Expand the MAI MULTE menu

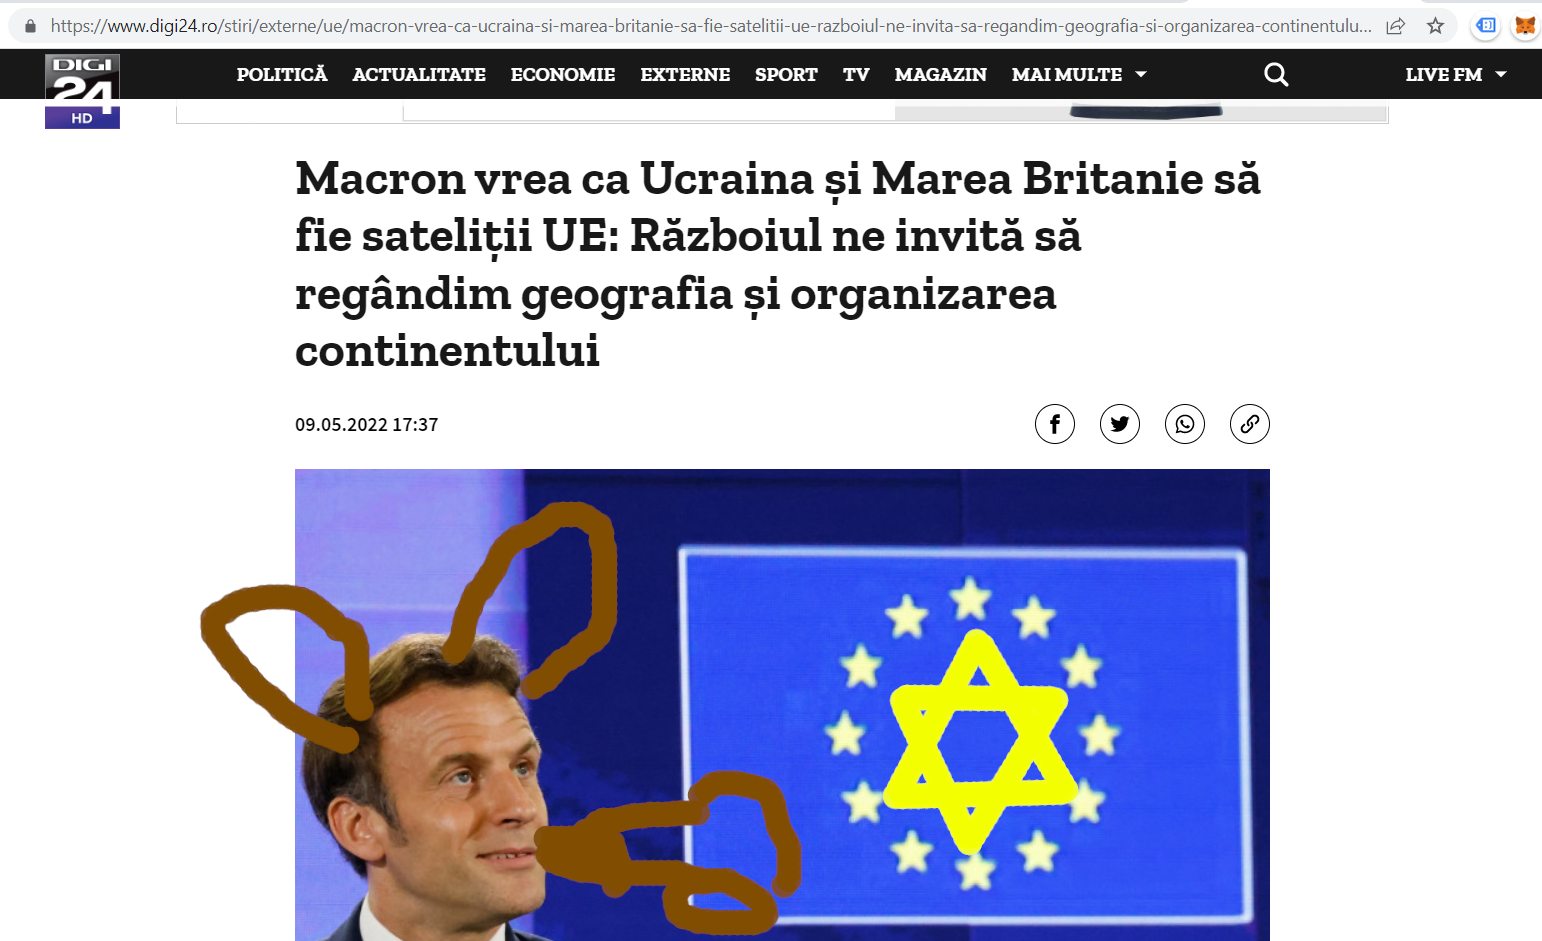pos(1078,74)
